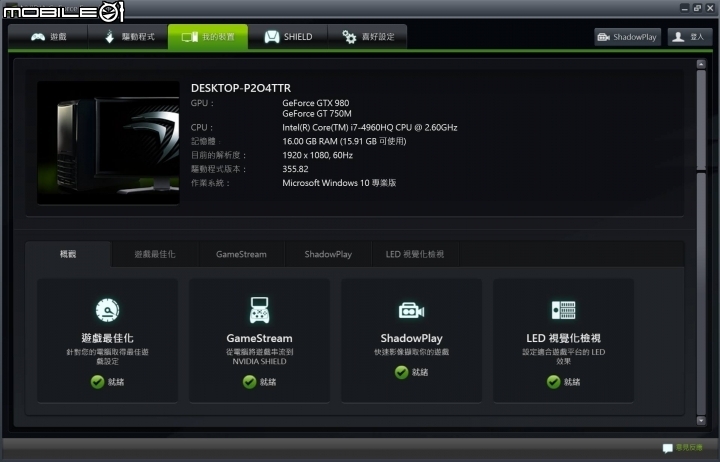Select the My Rig tab (我的裝置)

click(x=208, y=37)
